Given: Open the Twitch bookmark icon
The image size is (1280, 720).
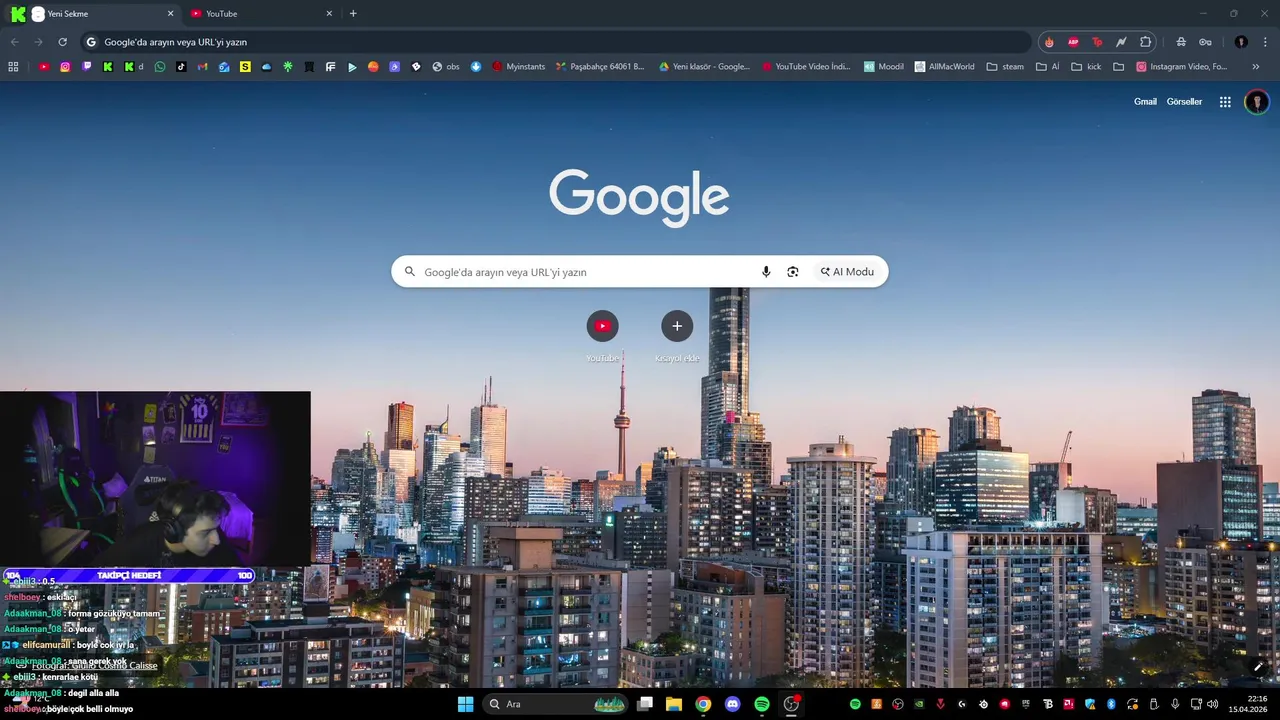Looking at the screenshot, I should pyautogui.click(x=86, y=67).
